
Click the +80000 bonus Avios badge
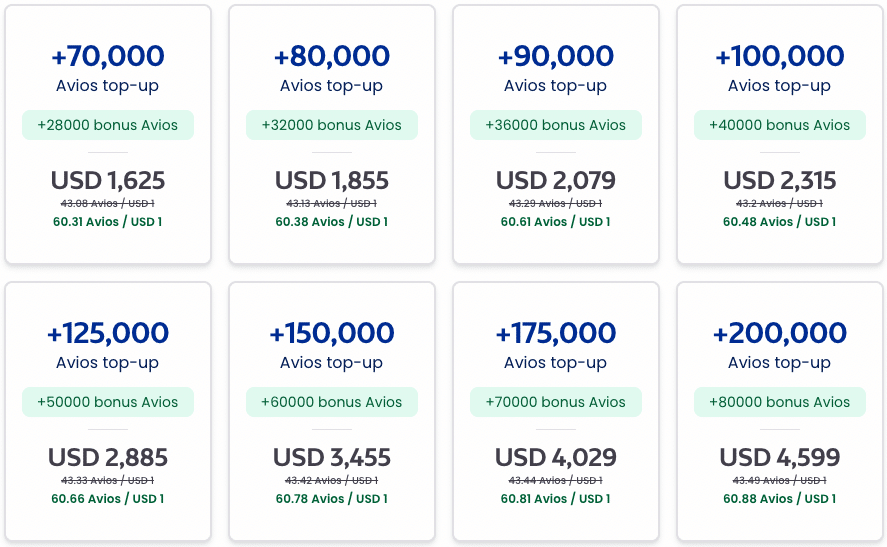point(780,402)
